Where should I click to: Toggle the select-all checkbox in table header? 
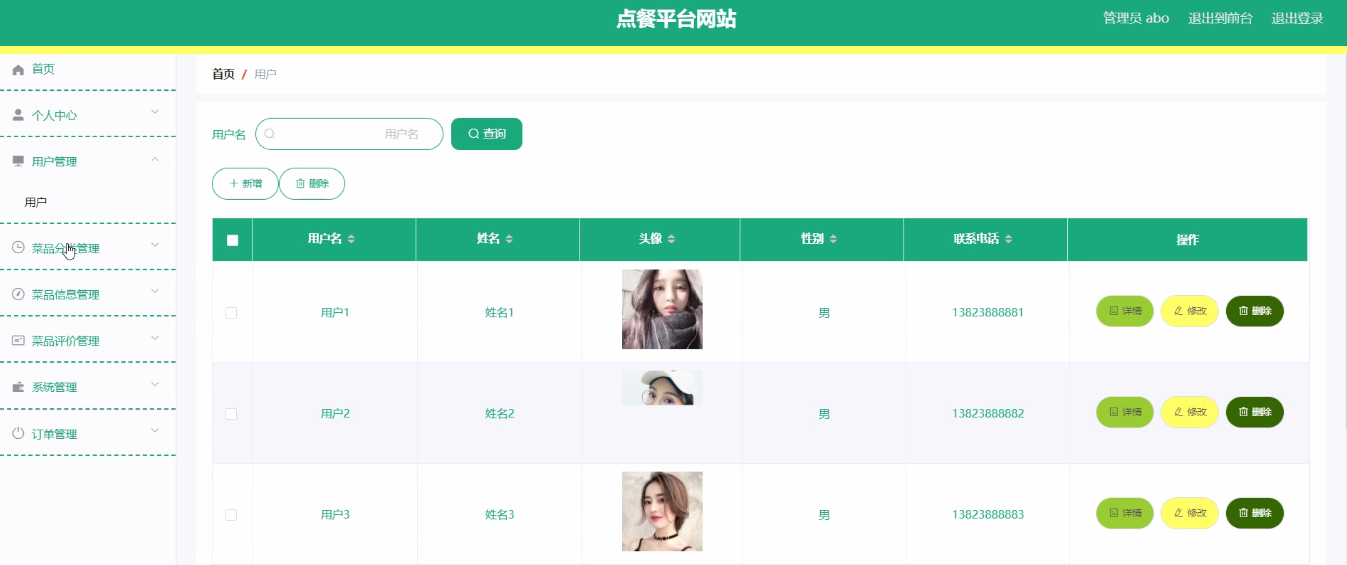tap(233, 240)
